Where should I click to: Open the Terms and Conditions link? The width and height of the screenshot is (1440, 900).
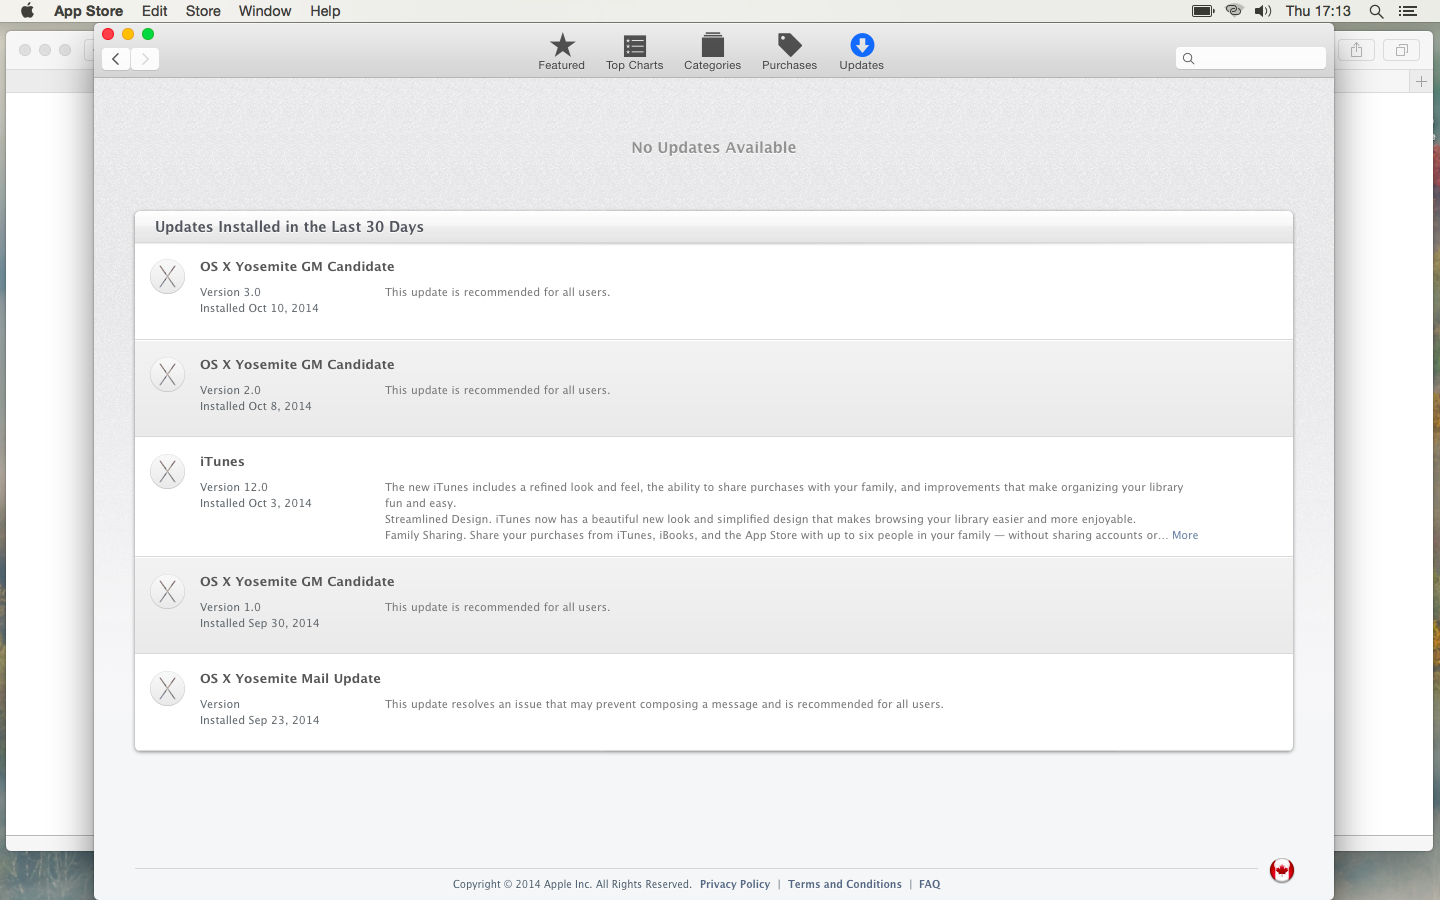point(845,884)
